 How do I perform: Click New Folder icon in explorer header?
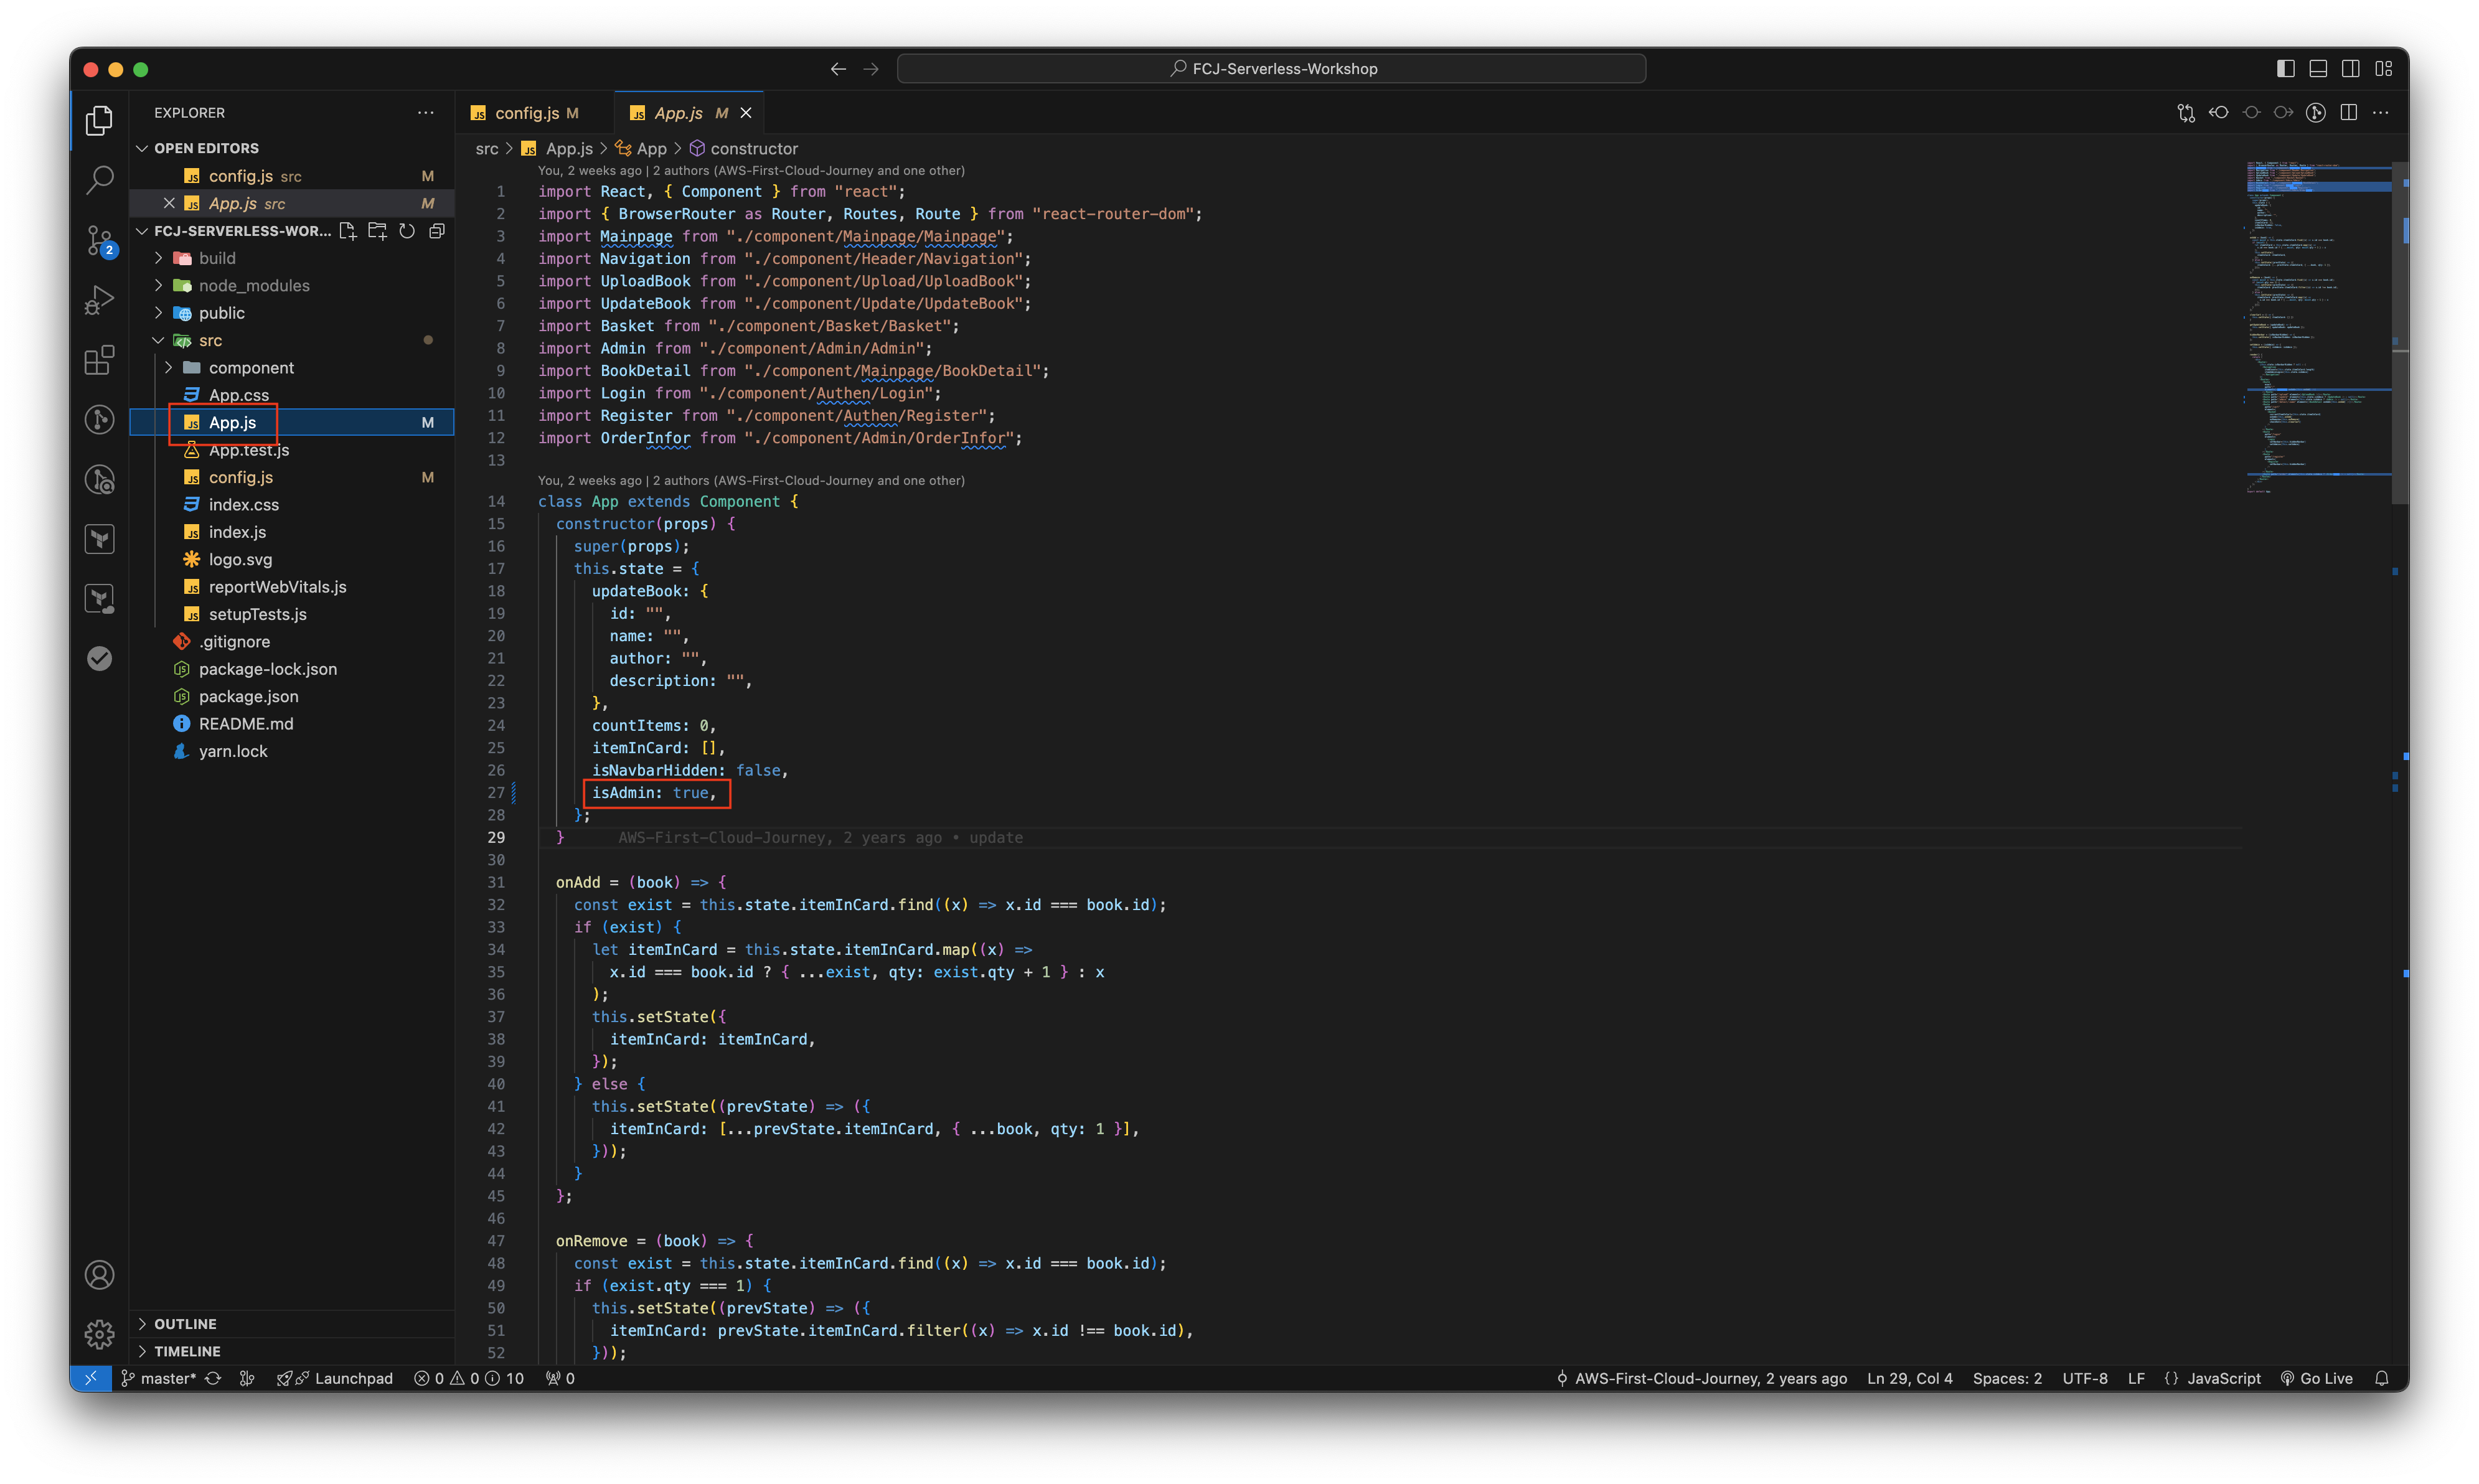pos(377,231)
